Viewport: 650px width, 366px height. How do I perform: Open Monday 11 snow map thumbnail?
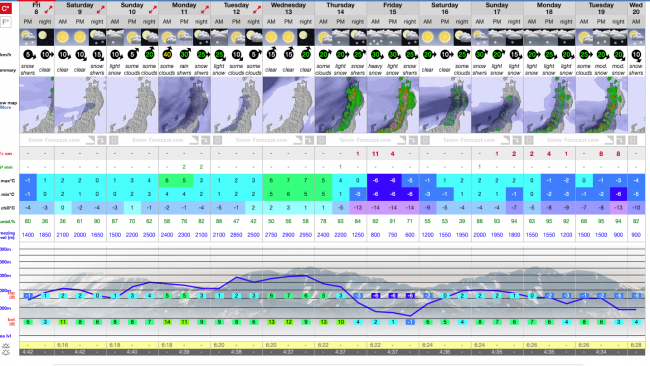(184, 105)
